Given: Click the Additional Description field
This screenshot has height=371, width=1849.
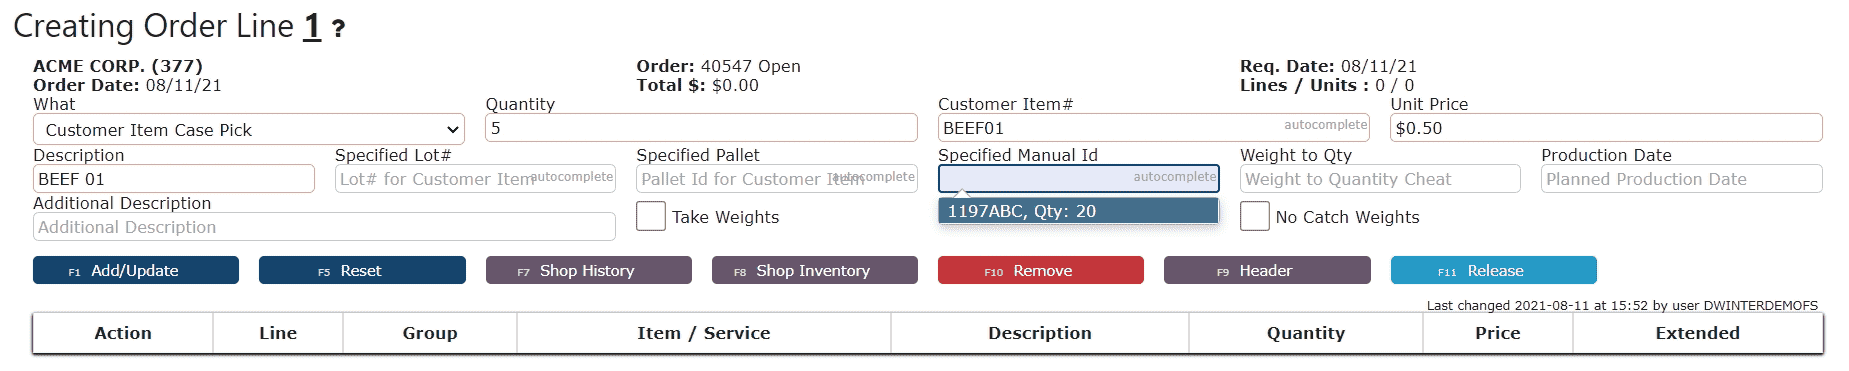Looking at the screenshot, I should (x=324, y=227).
